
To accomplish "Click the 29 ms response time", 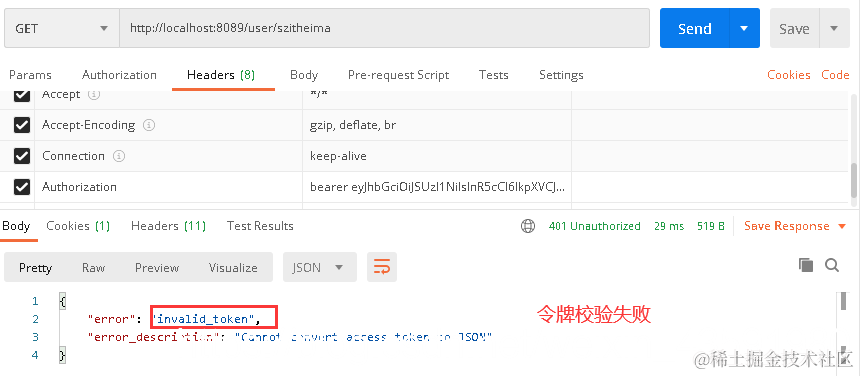I will pyautogui.click(x=669, y=226).
